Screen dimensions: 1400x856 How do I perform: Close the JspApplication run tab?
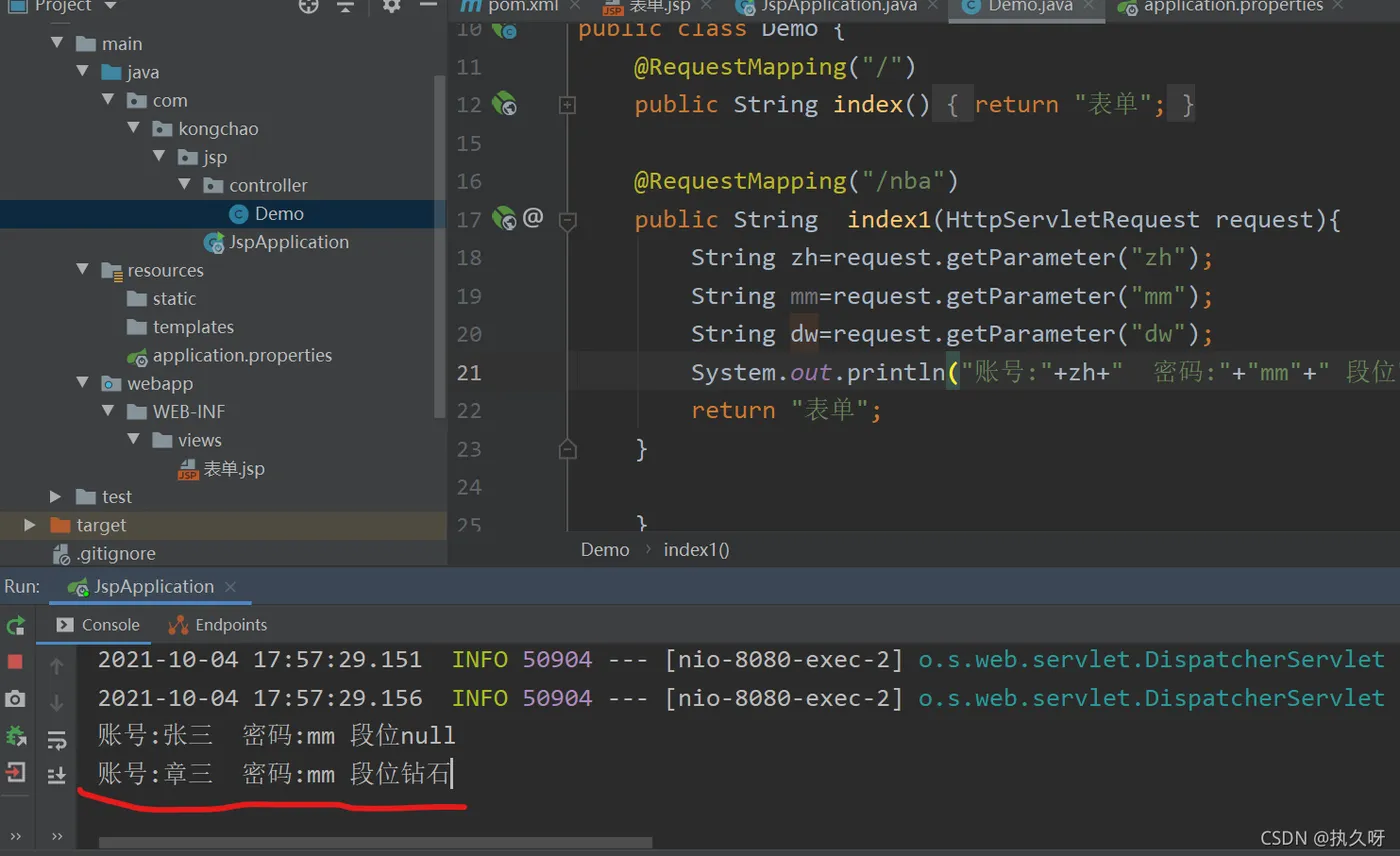click(x=231, y=587)
